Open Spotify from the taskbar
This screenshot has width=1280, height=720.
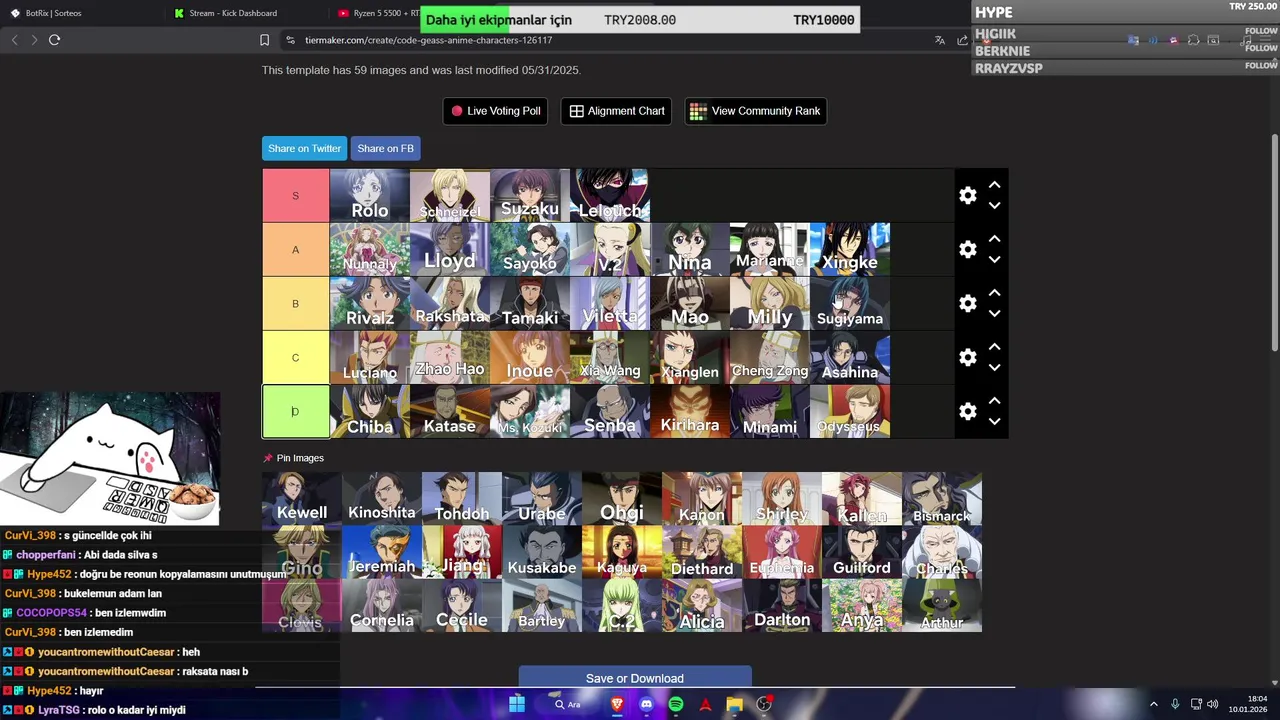[676, 704]
